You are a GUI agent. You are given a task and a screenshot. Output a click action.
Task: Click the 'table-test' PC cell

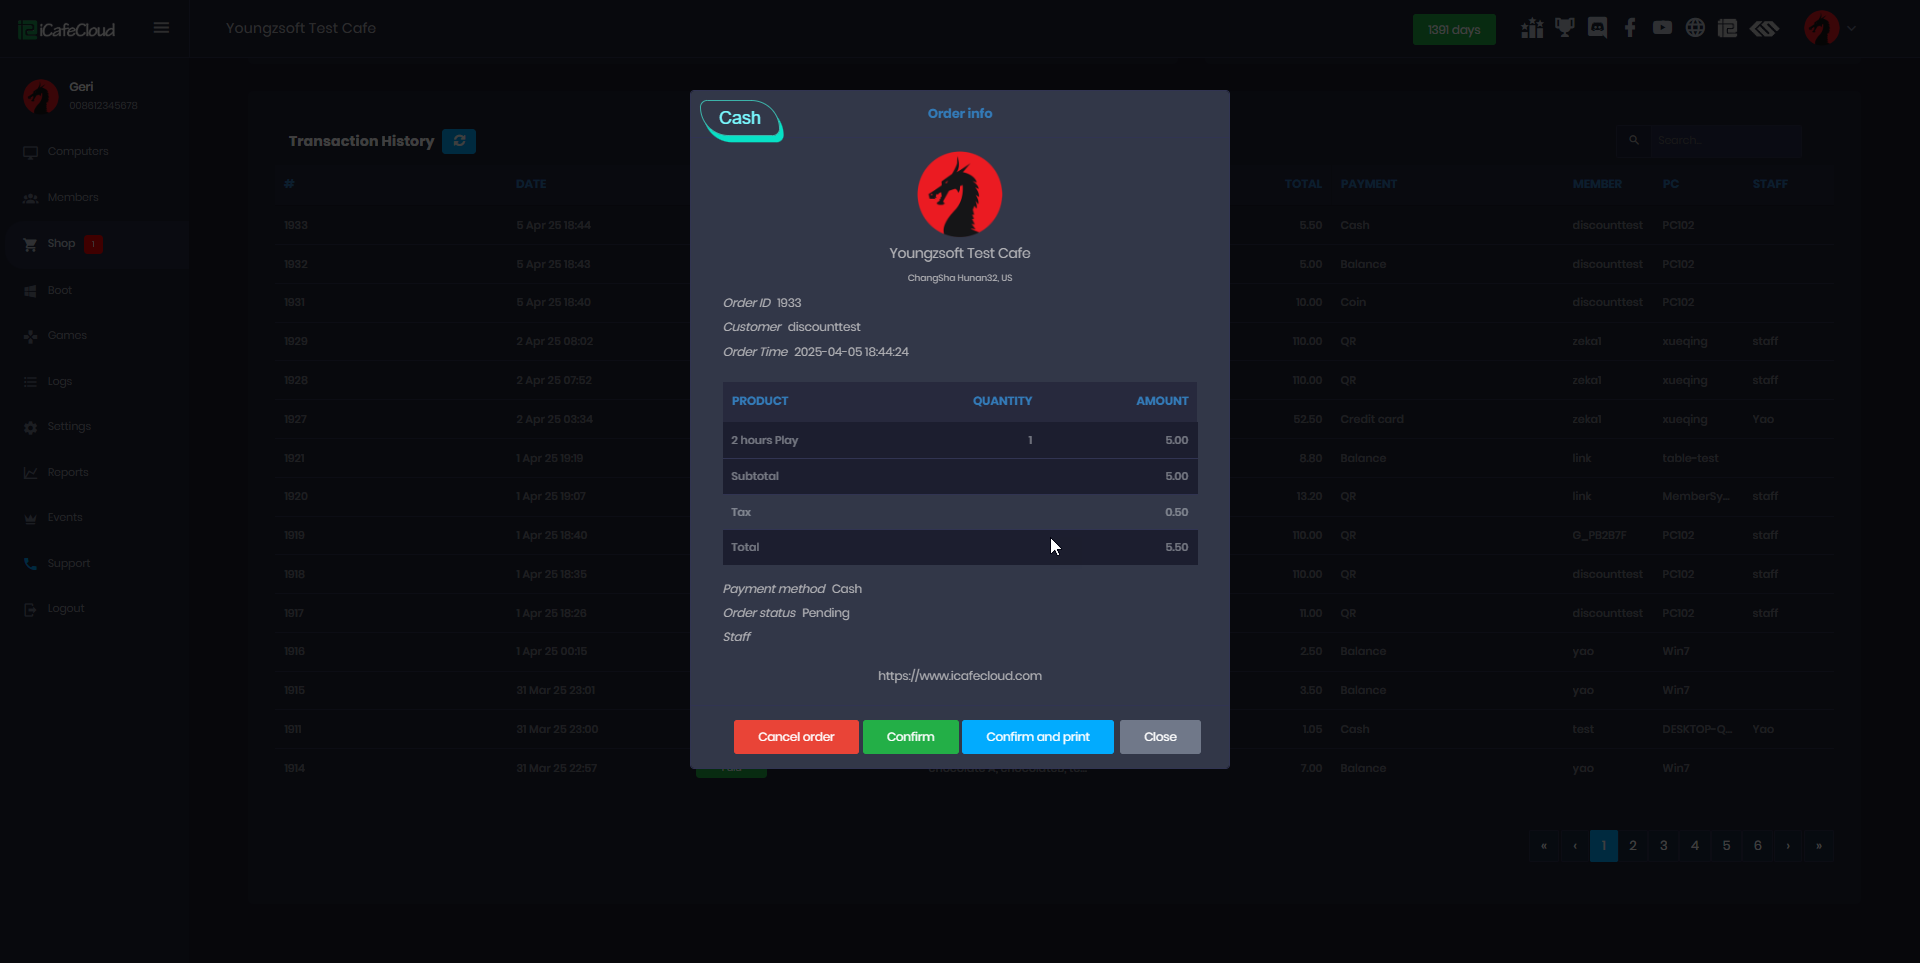[x=1690, y=459]
